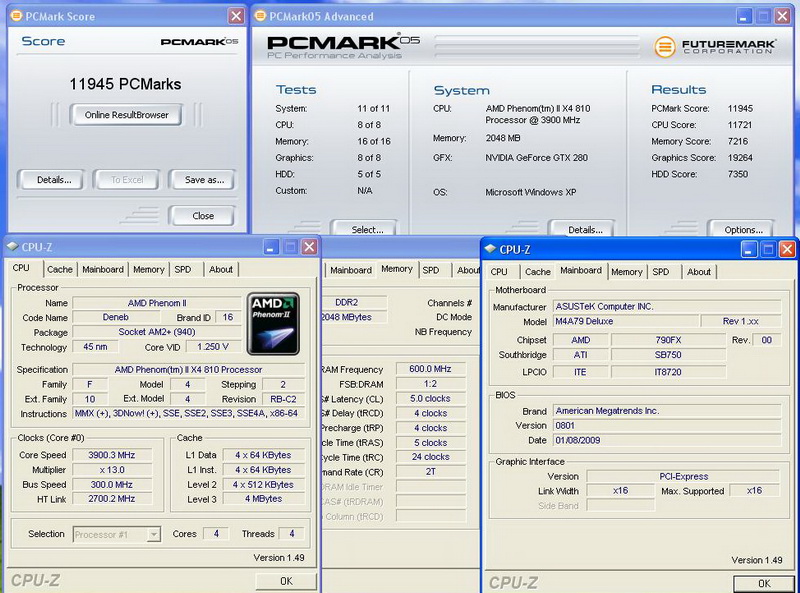
Task: Click the Core Speed 3900.3 MHz field
Action: [112, 455]
